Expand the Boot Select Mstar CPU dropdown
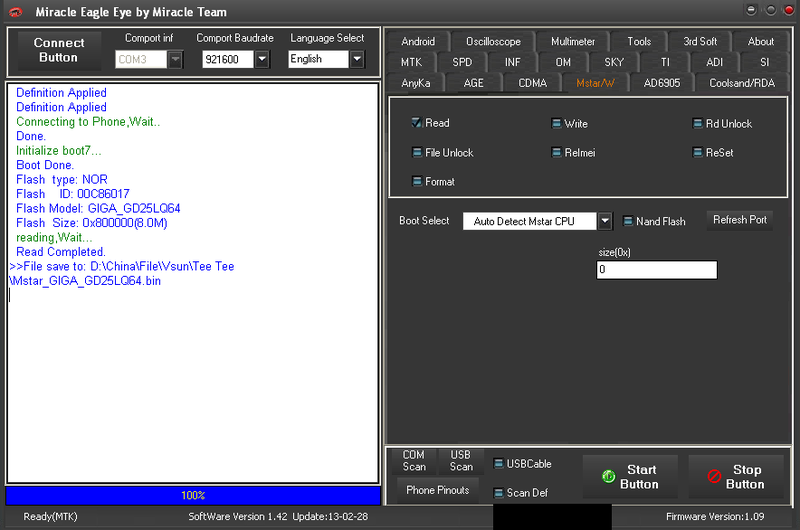The image size is (800, 530). pos(605,221)
